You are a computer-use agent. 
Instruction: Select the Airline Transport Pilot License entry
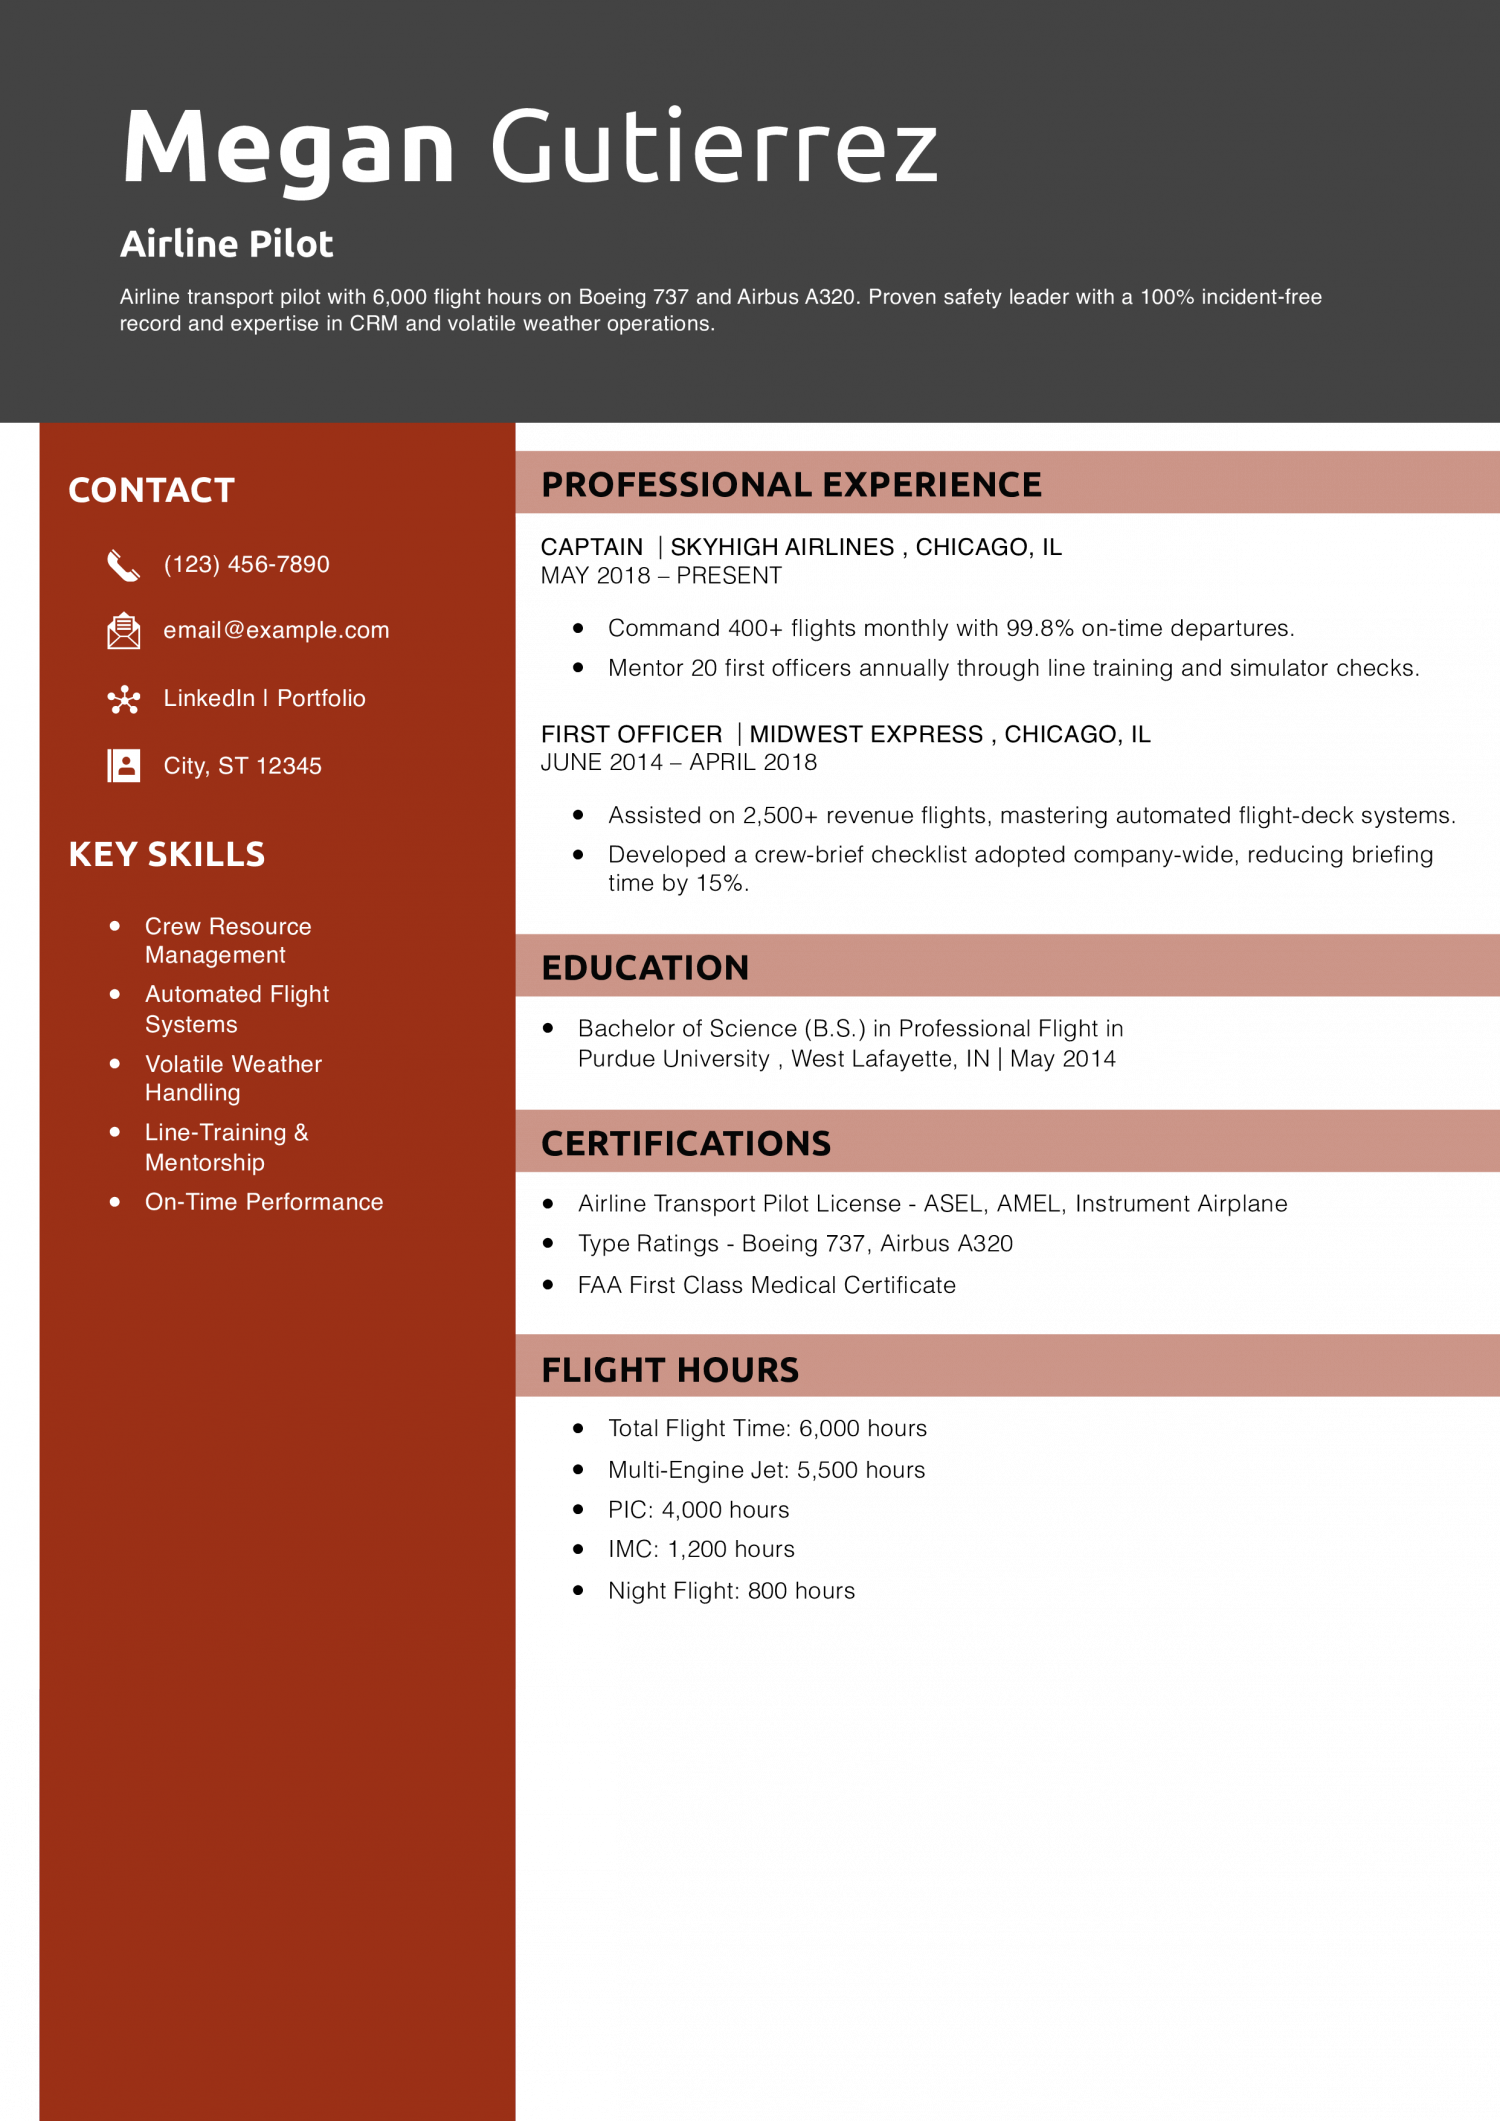tap(933, 1203)
